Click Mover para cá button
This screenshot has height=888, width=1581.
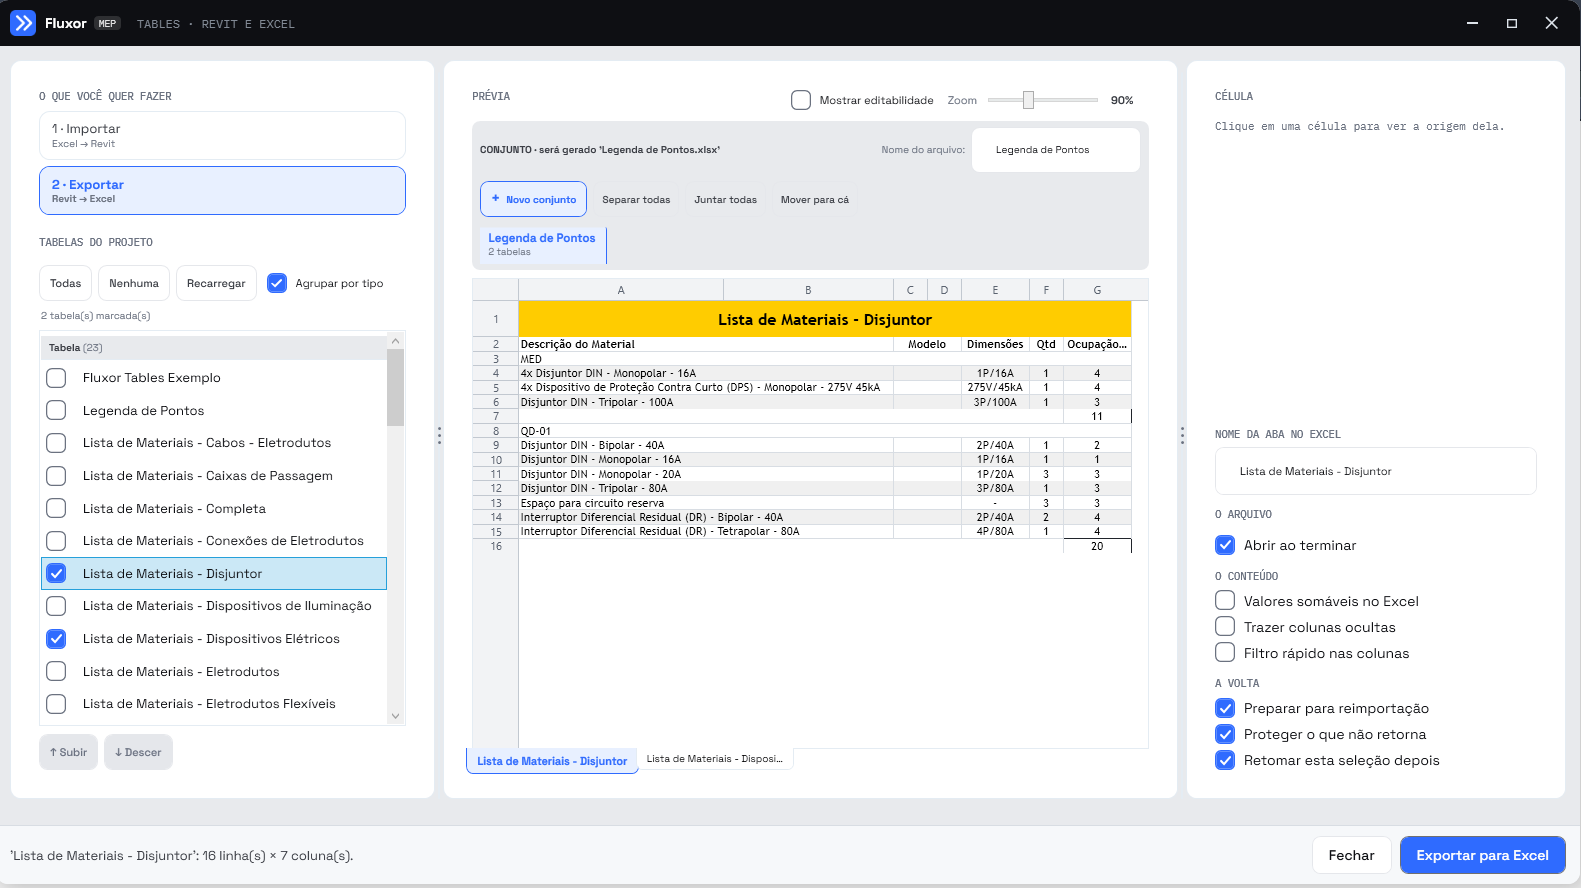tap(815, 199)
